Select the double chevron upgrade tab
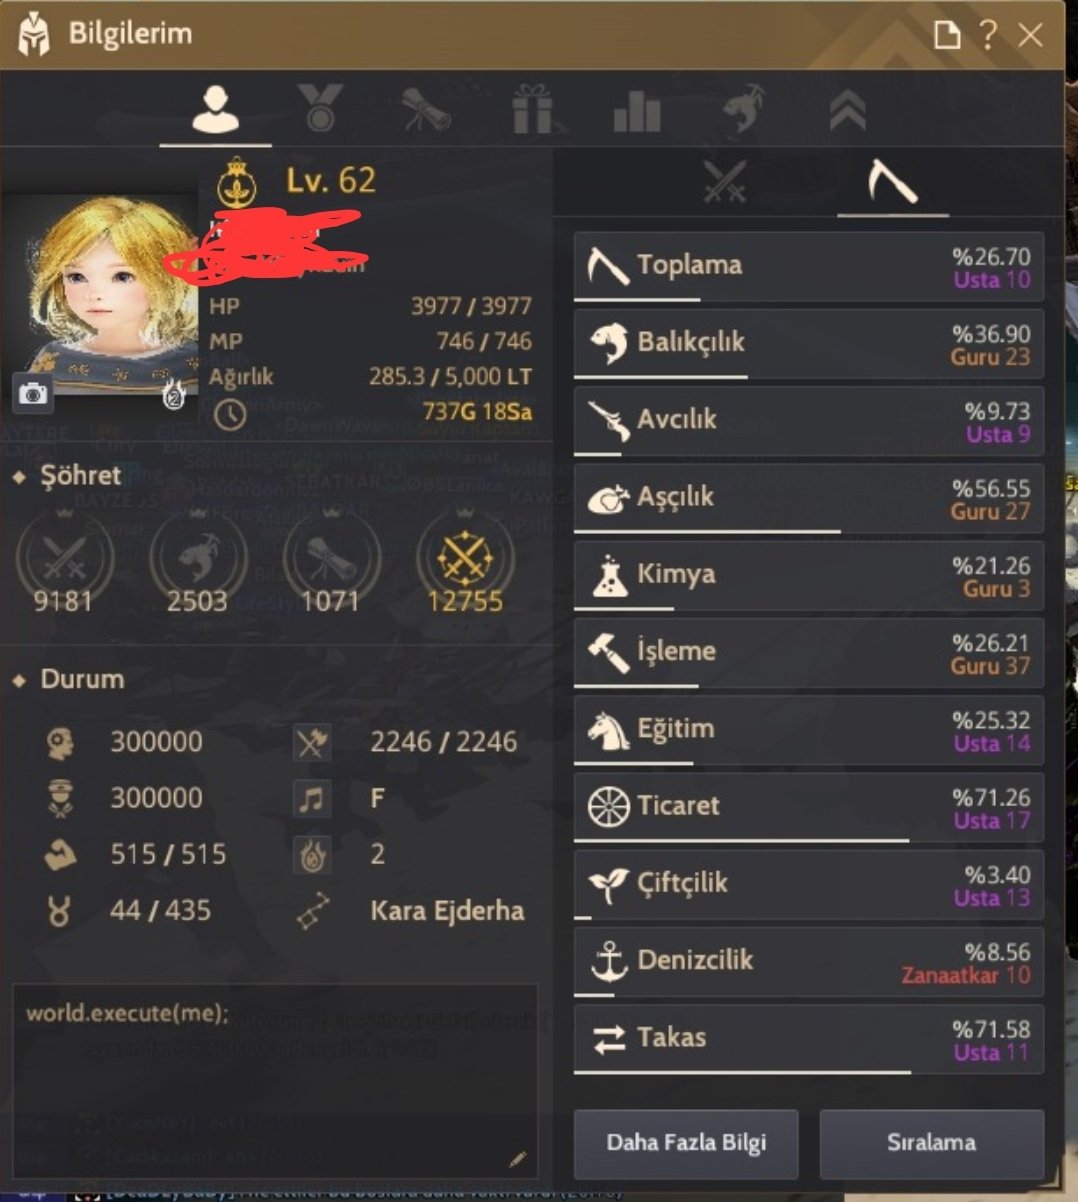The image size is (1078, 1202). (847, 110)
